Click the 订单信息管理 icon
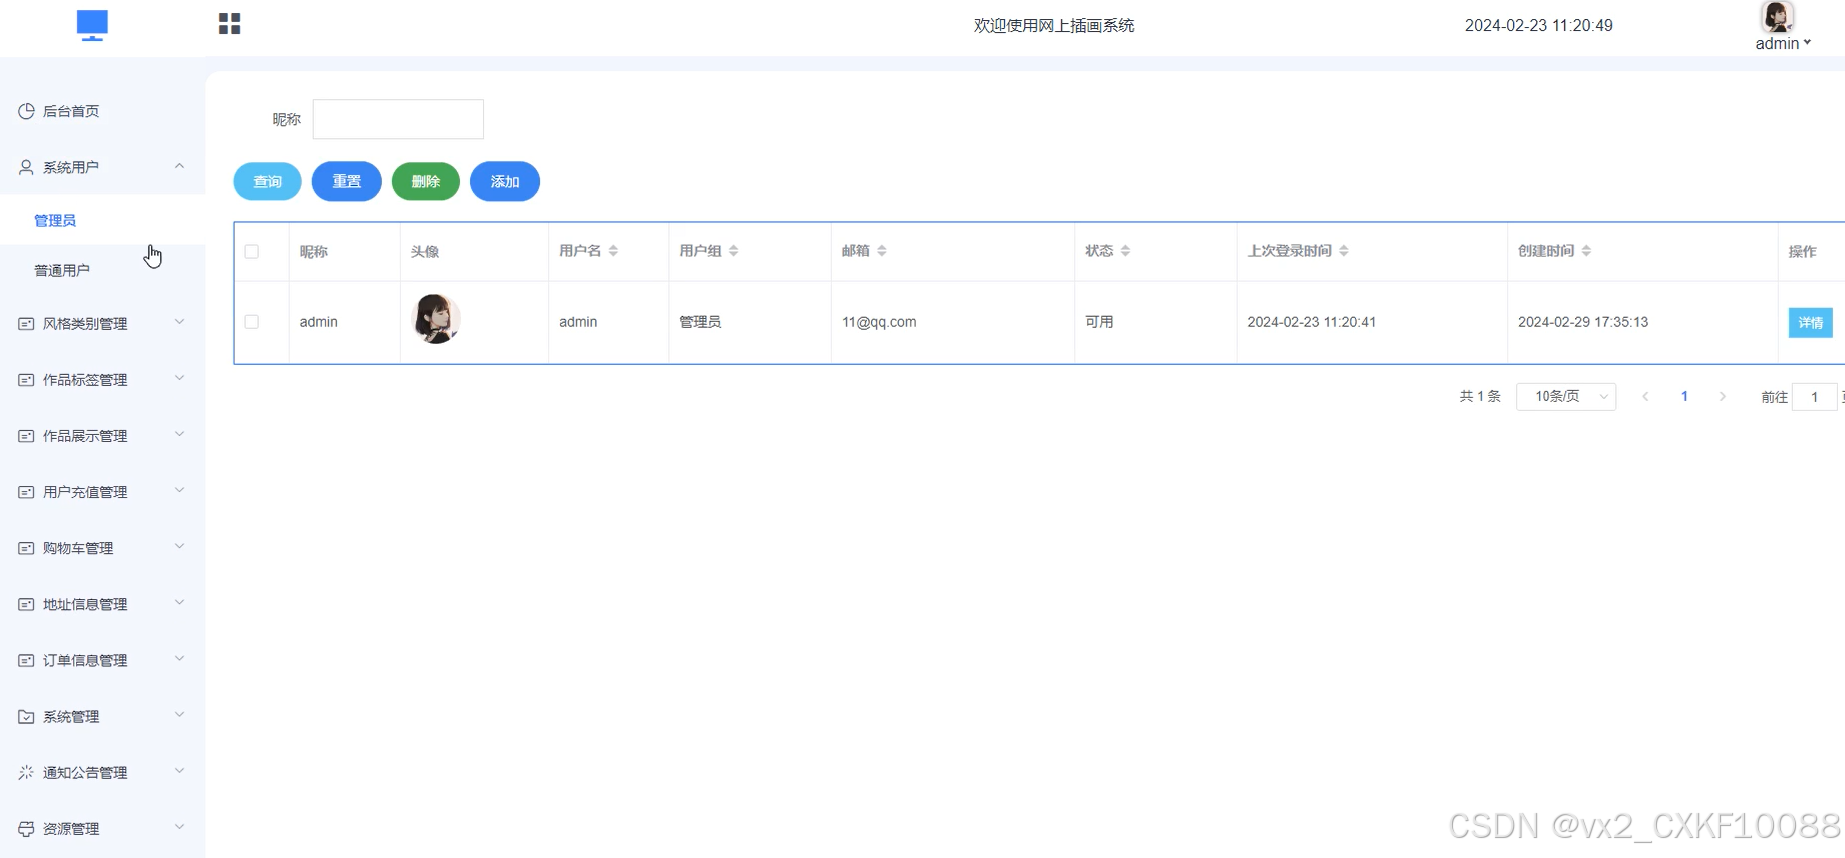This screenshot has height=858, width=1845. click(x=26, y=660)
